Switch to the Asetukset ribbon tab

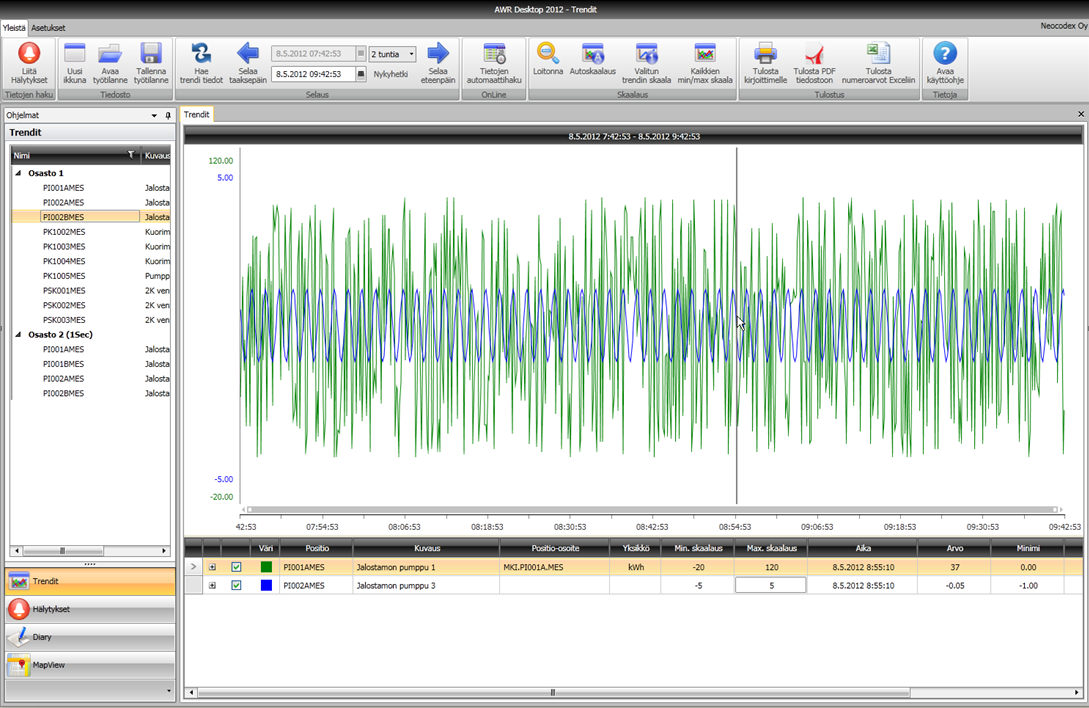48,28
